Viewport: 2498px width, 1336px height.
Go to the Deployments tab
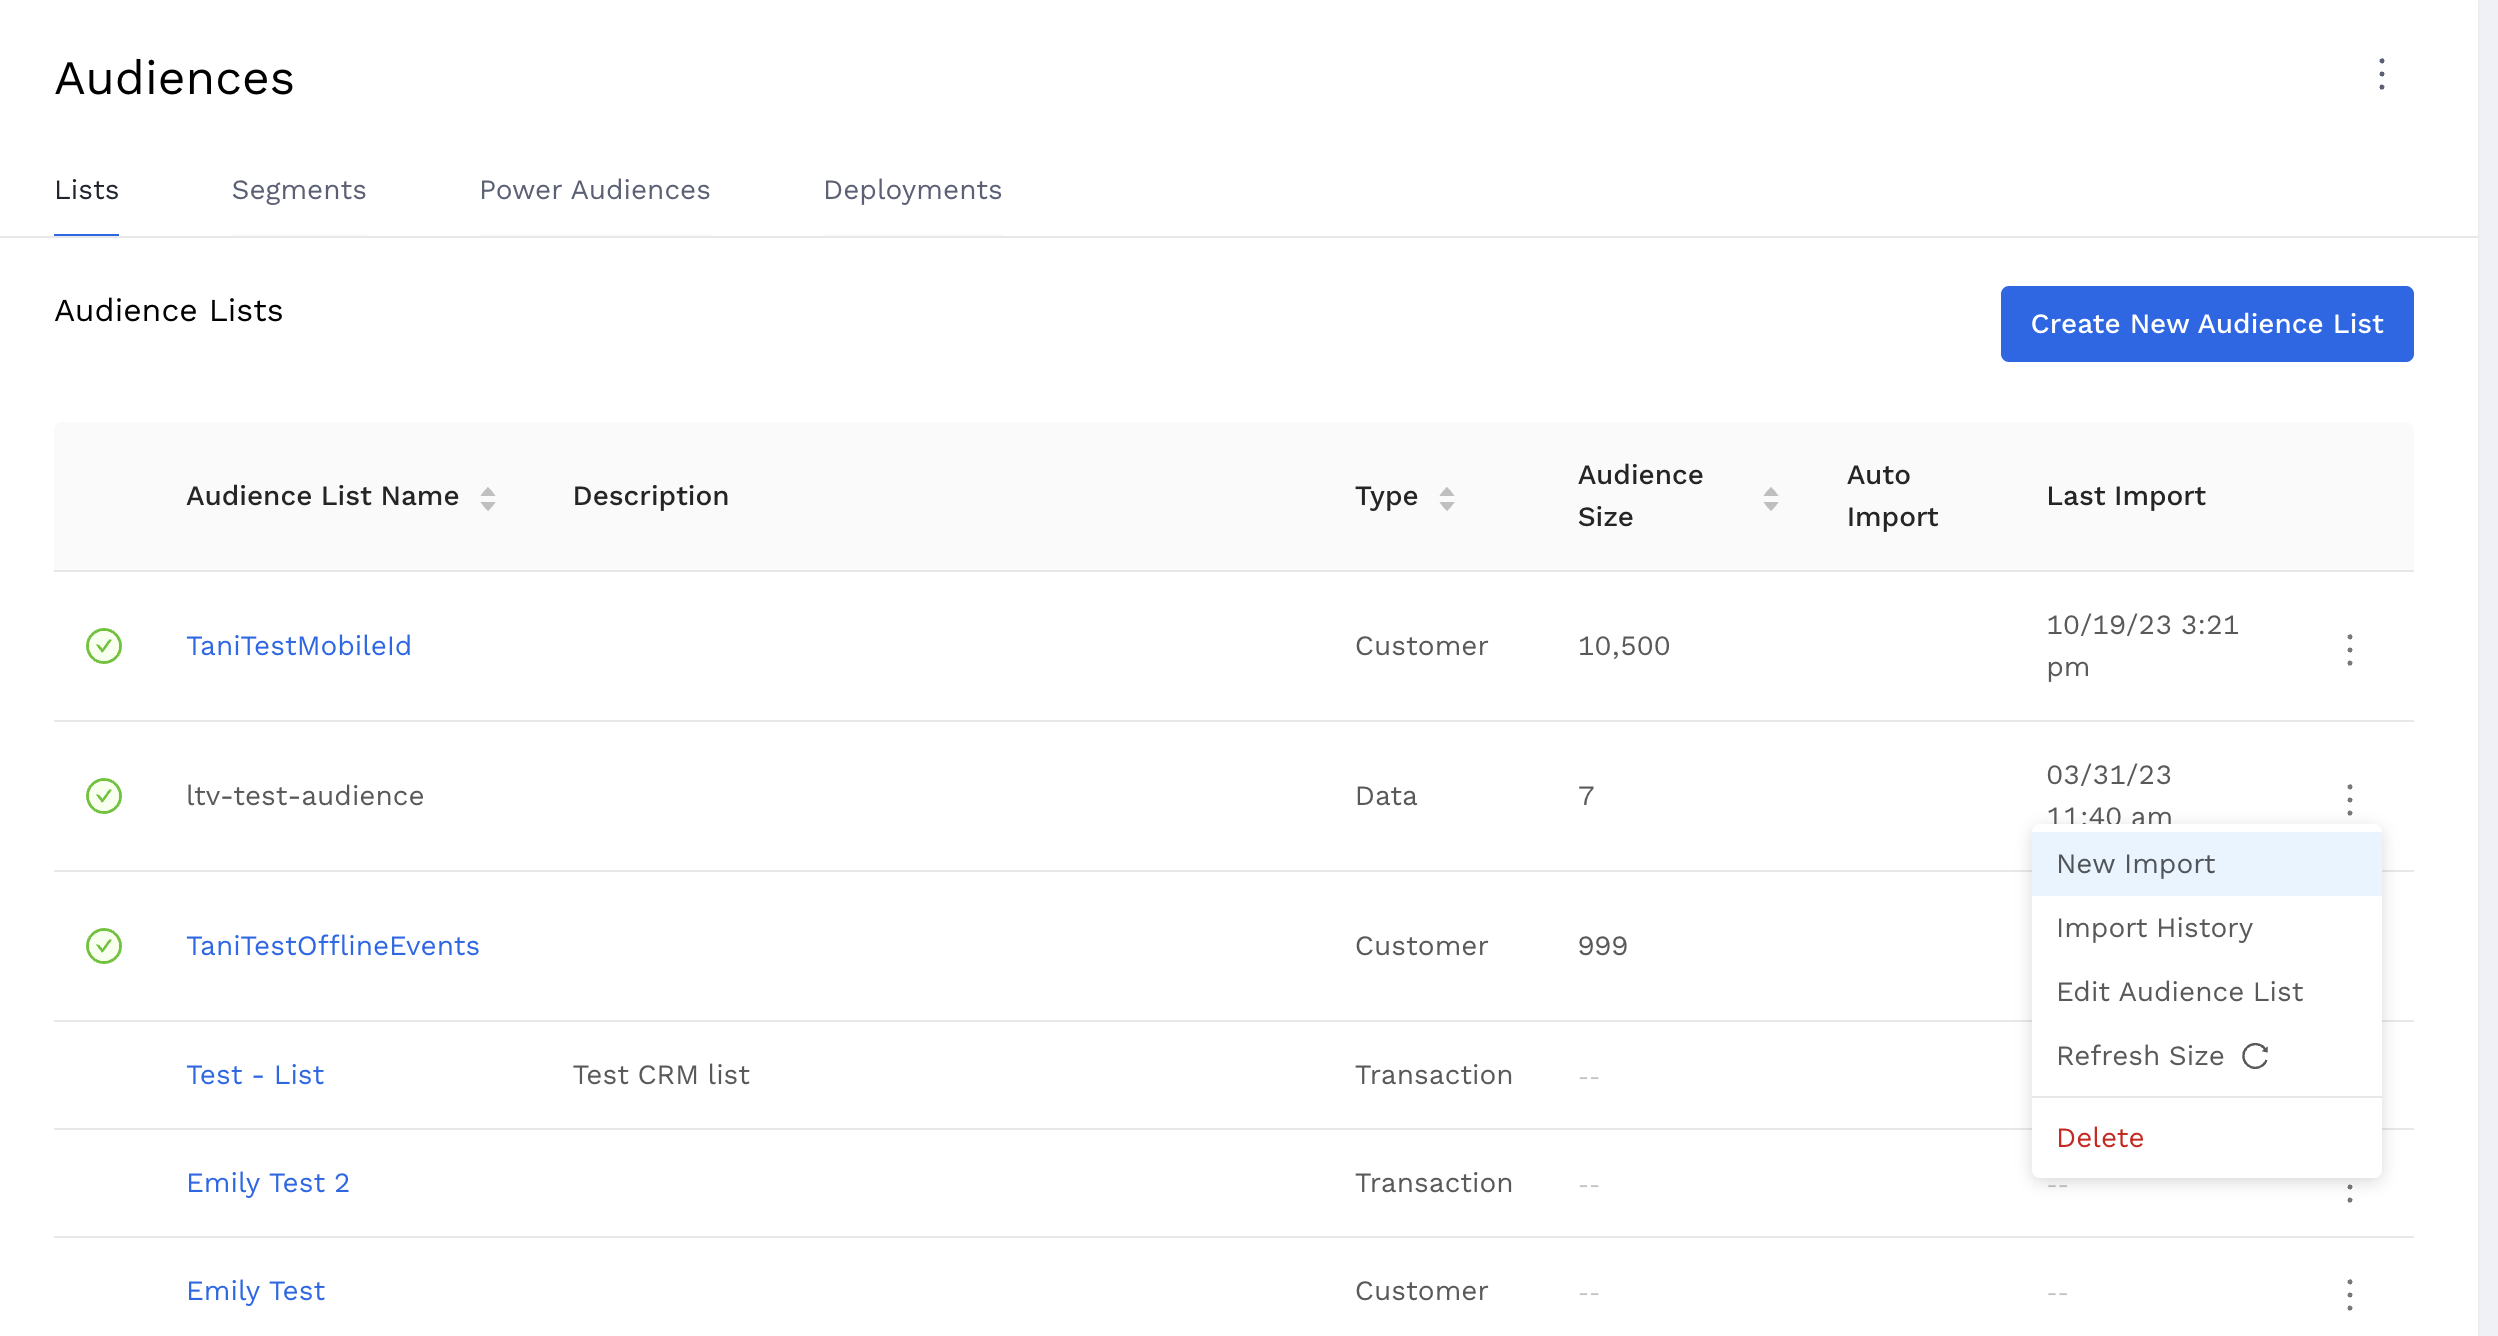click(x=912, y=190)
